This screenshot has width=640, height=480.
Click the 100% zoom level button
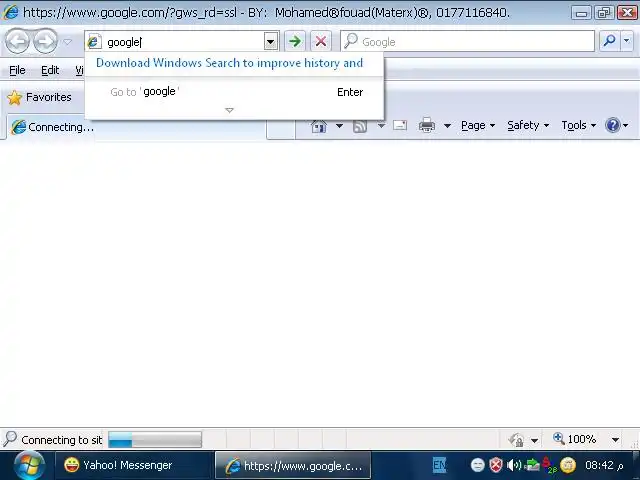(x=575, y=439)
